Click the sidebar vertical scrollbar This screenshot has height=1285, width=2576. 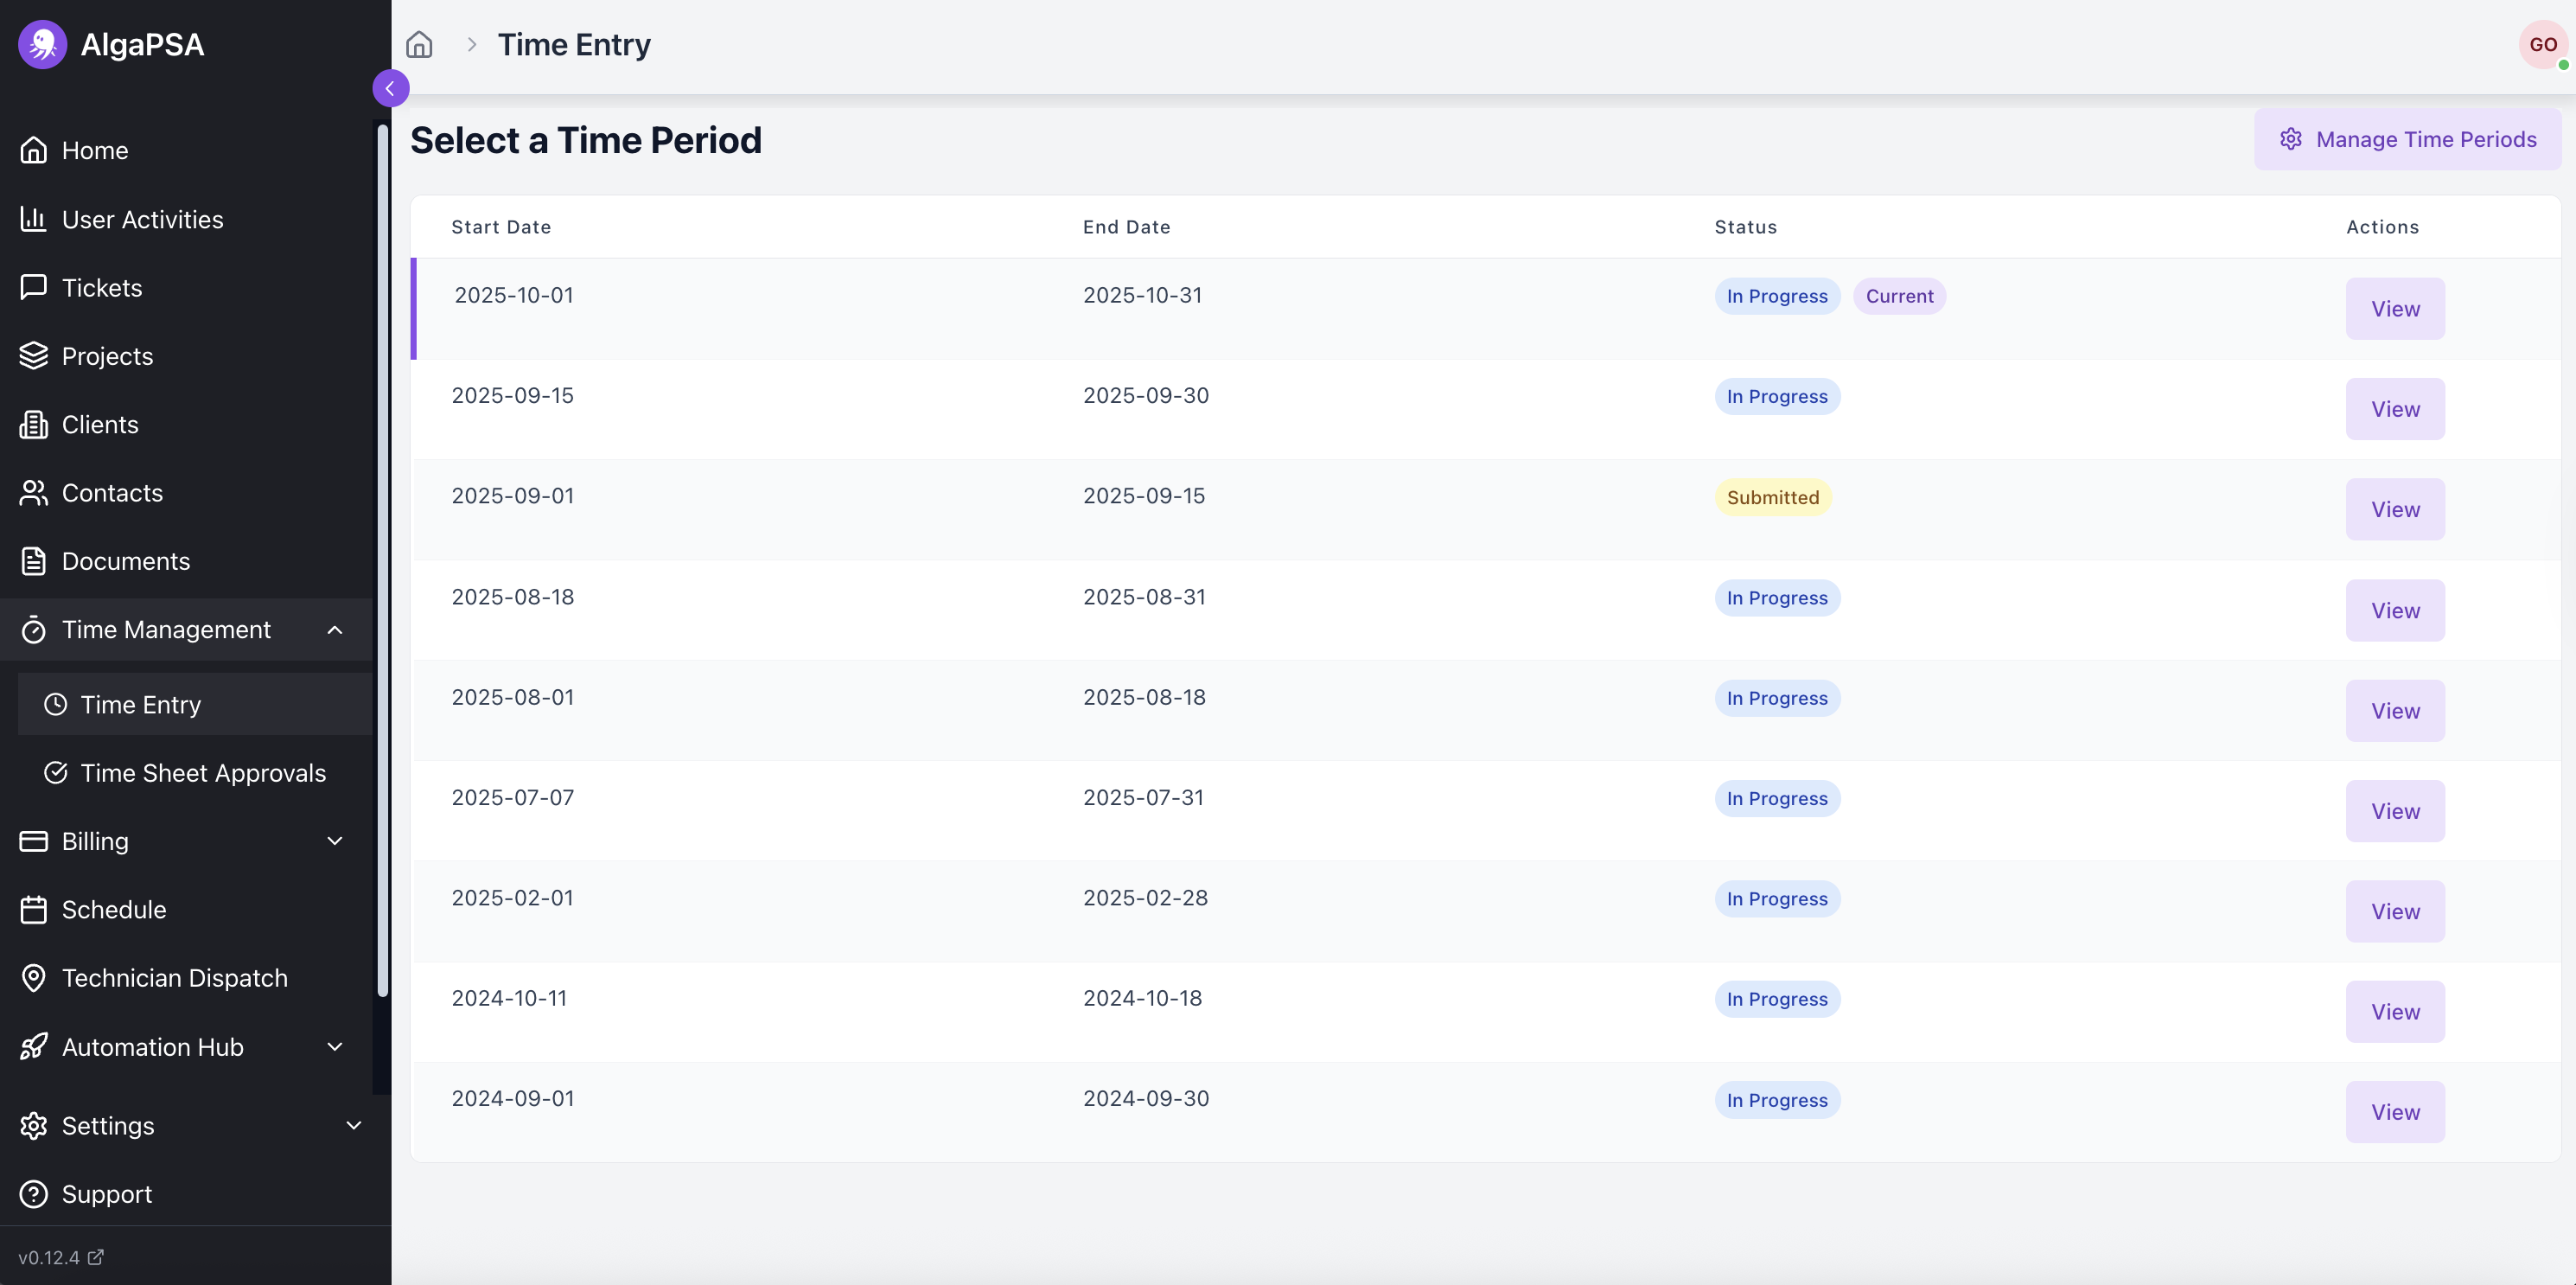pyautogui.click(x=382, y=560)
